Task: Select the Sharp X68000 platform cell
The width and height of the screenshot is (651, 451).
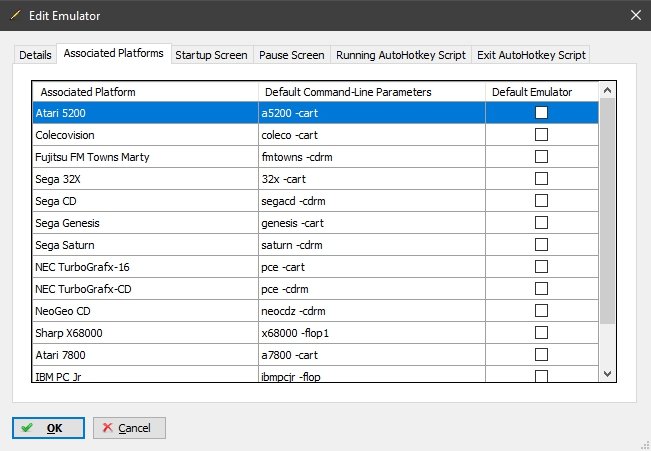Action: [x=145, y=333]
